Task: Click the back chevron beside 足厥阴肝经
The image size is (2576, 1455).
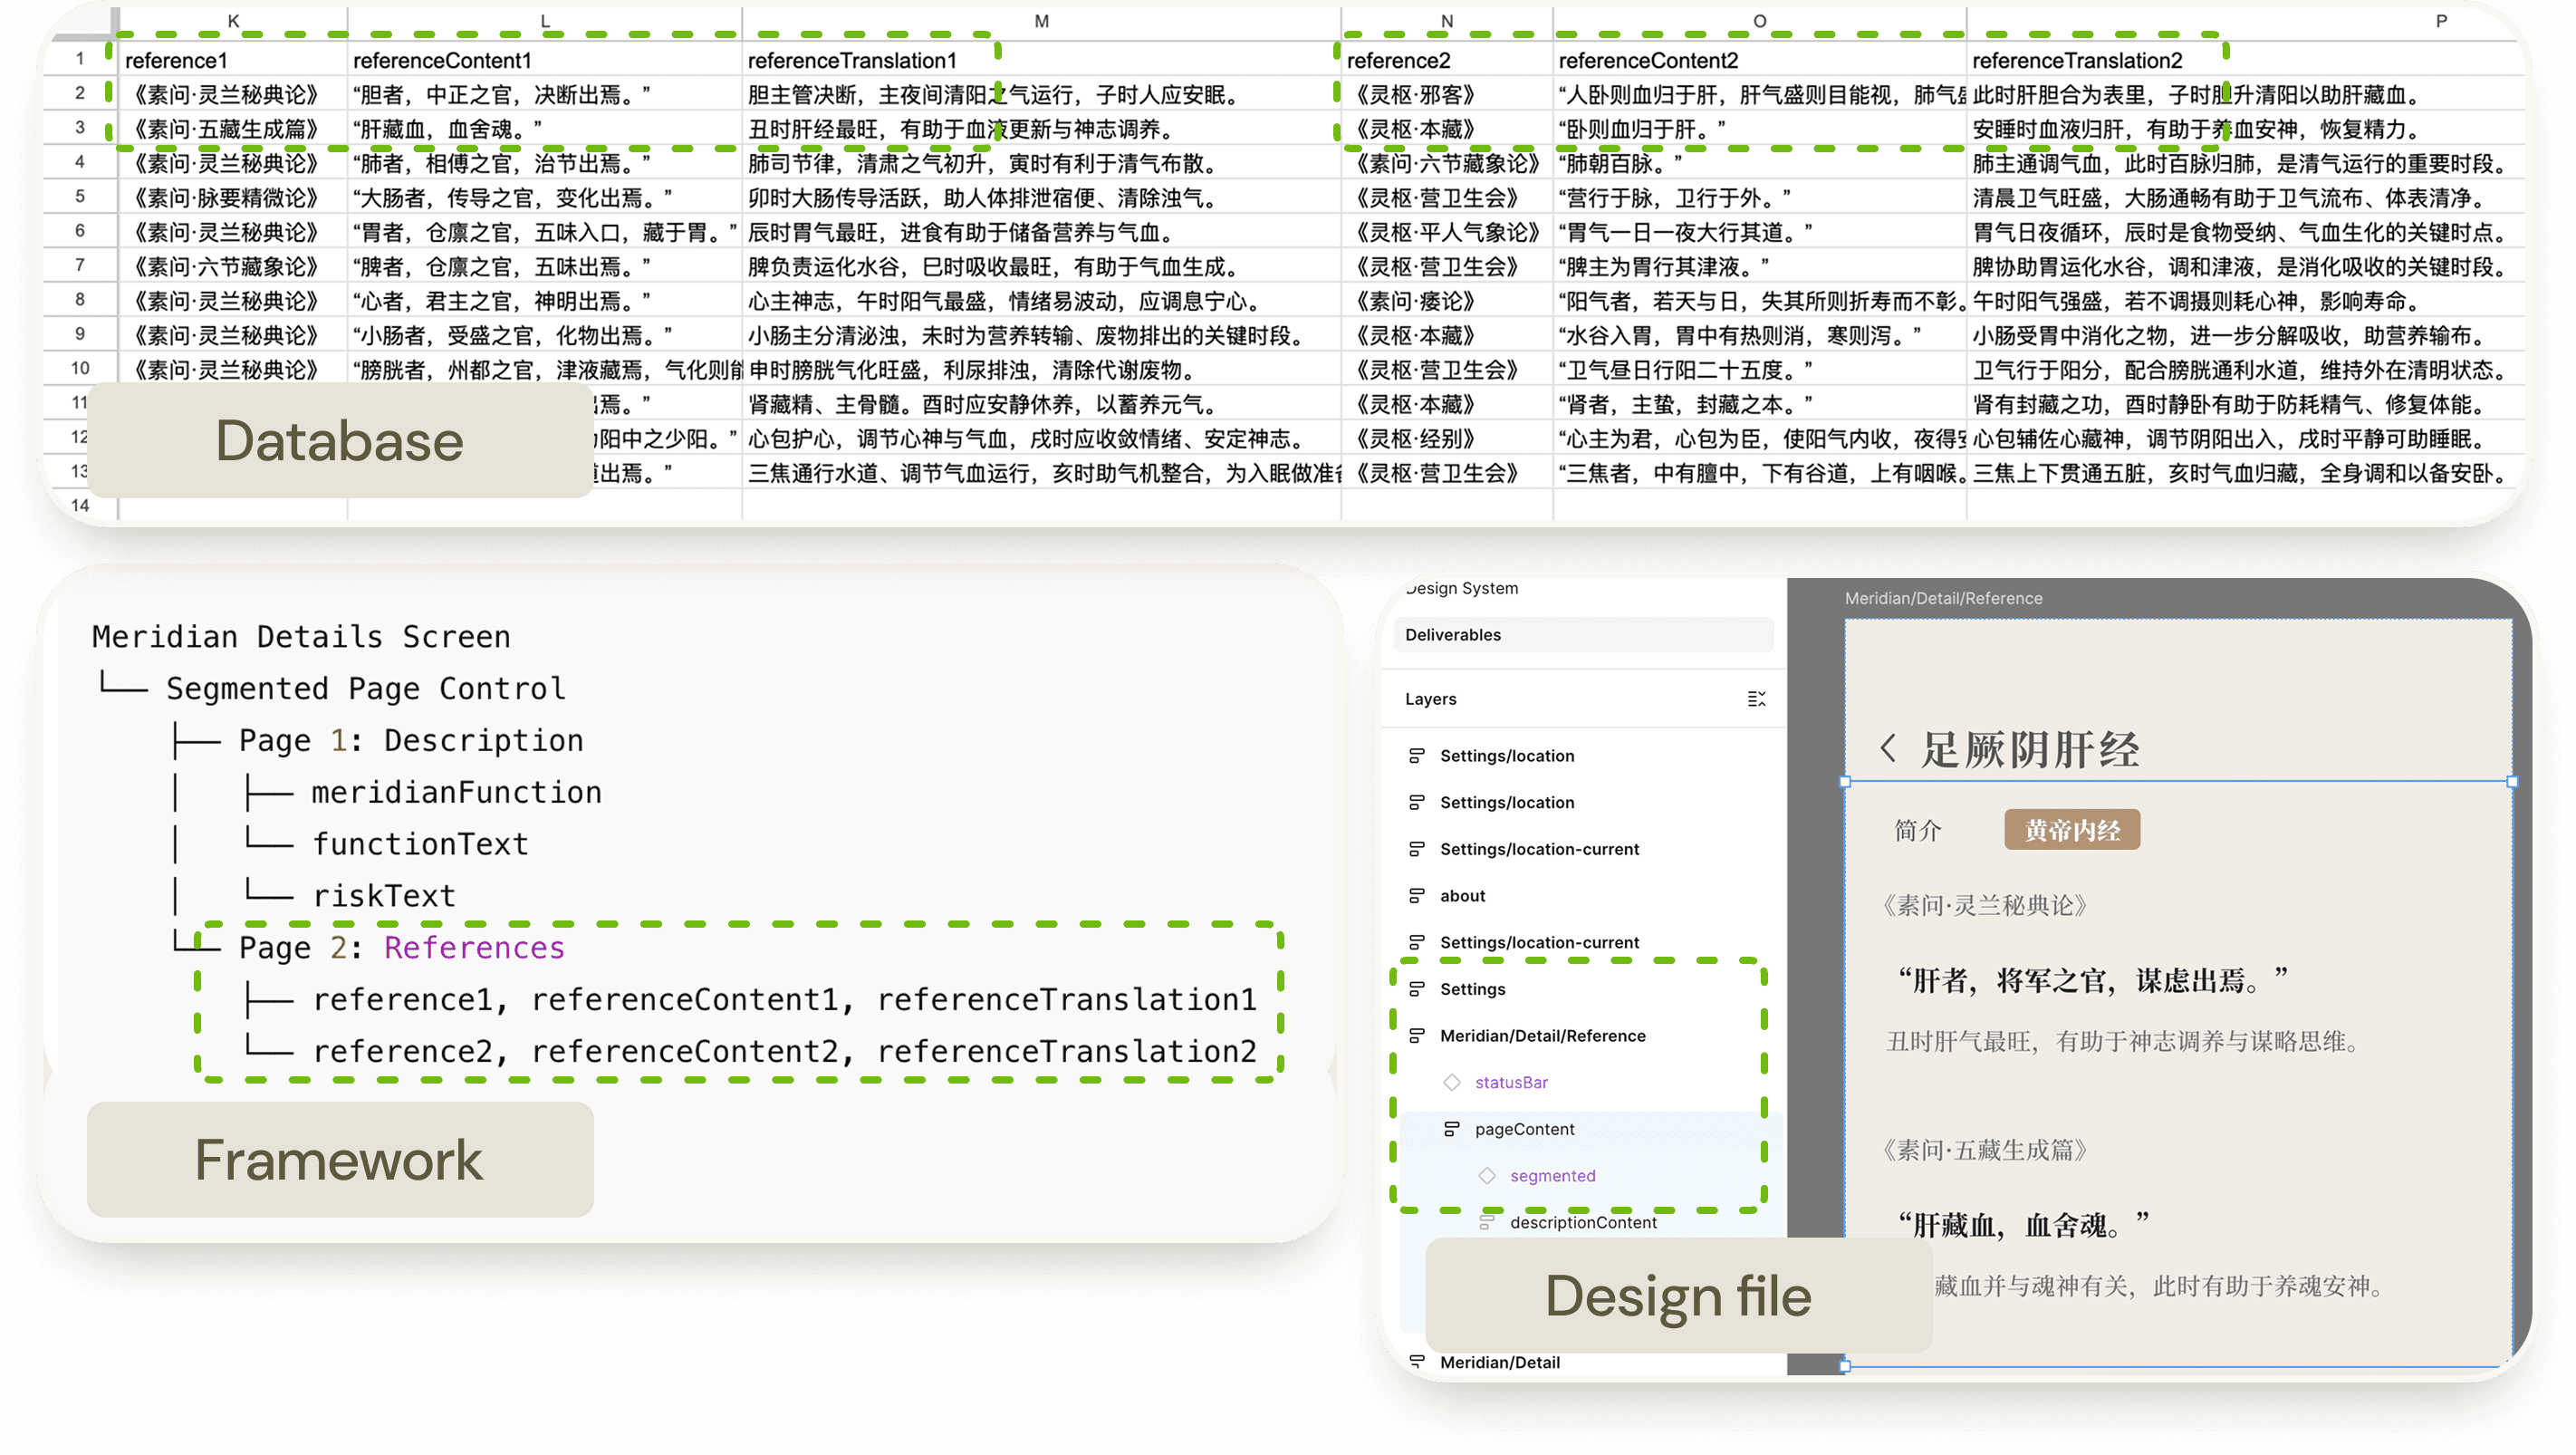Action: (1888, 748)
